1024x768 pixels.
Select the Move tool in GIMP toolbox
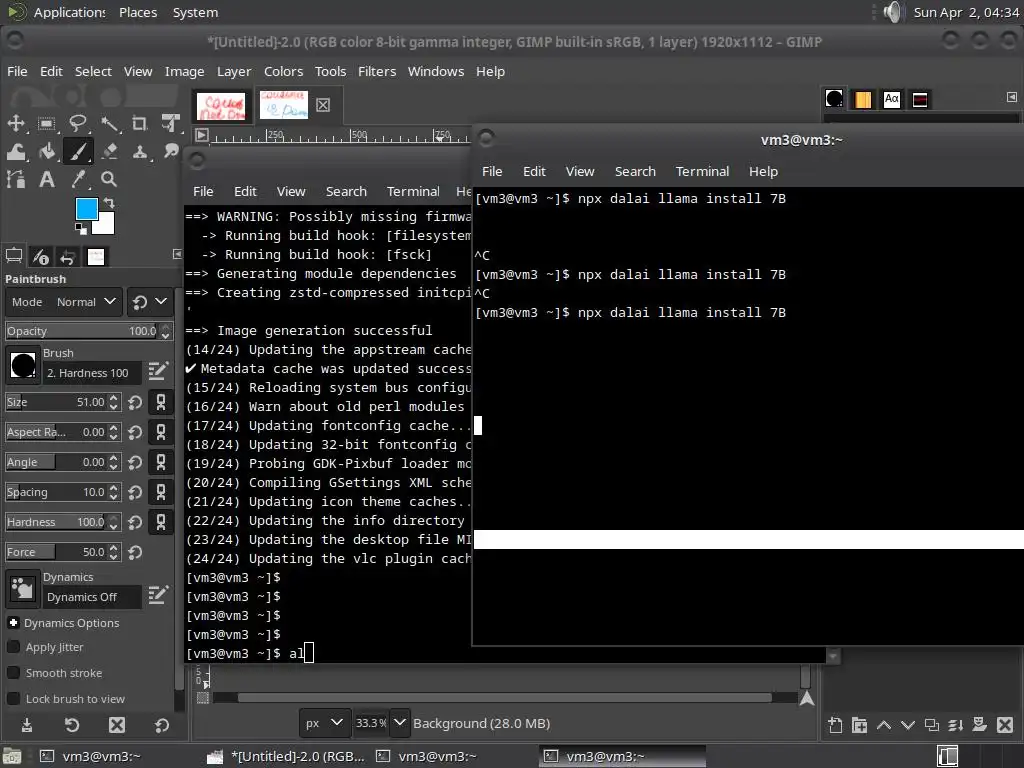(16, 123)
